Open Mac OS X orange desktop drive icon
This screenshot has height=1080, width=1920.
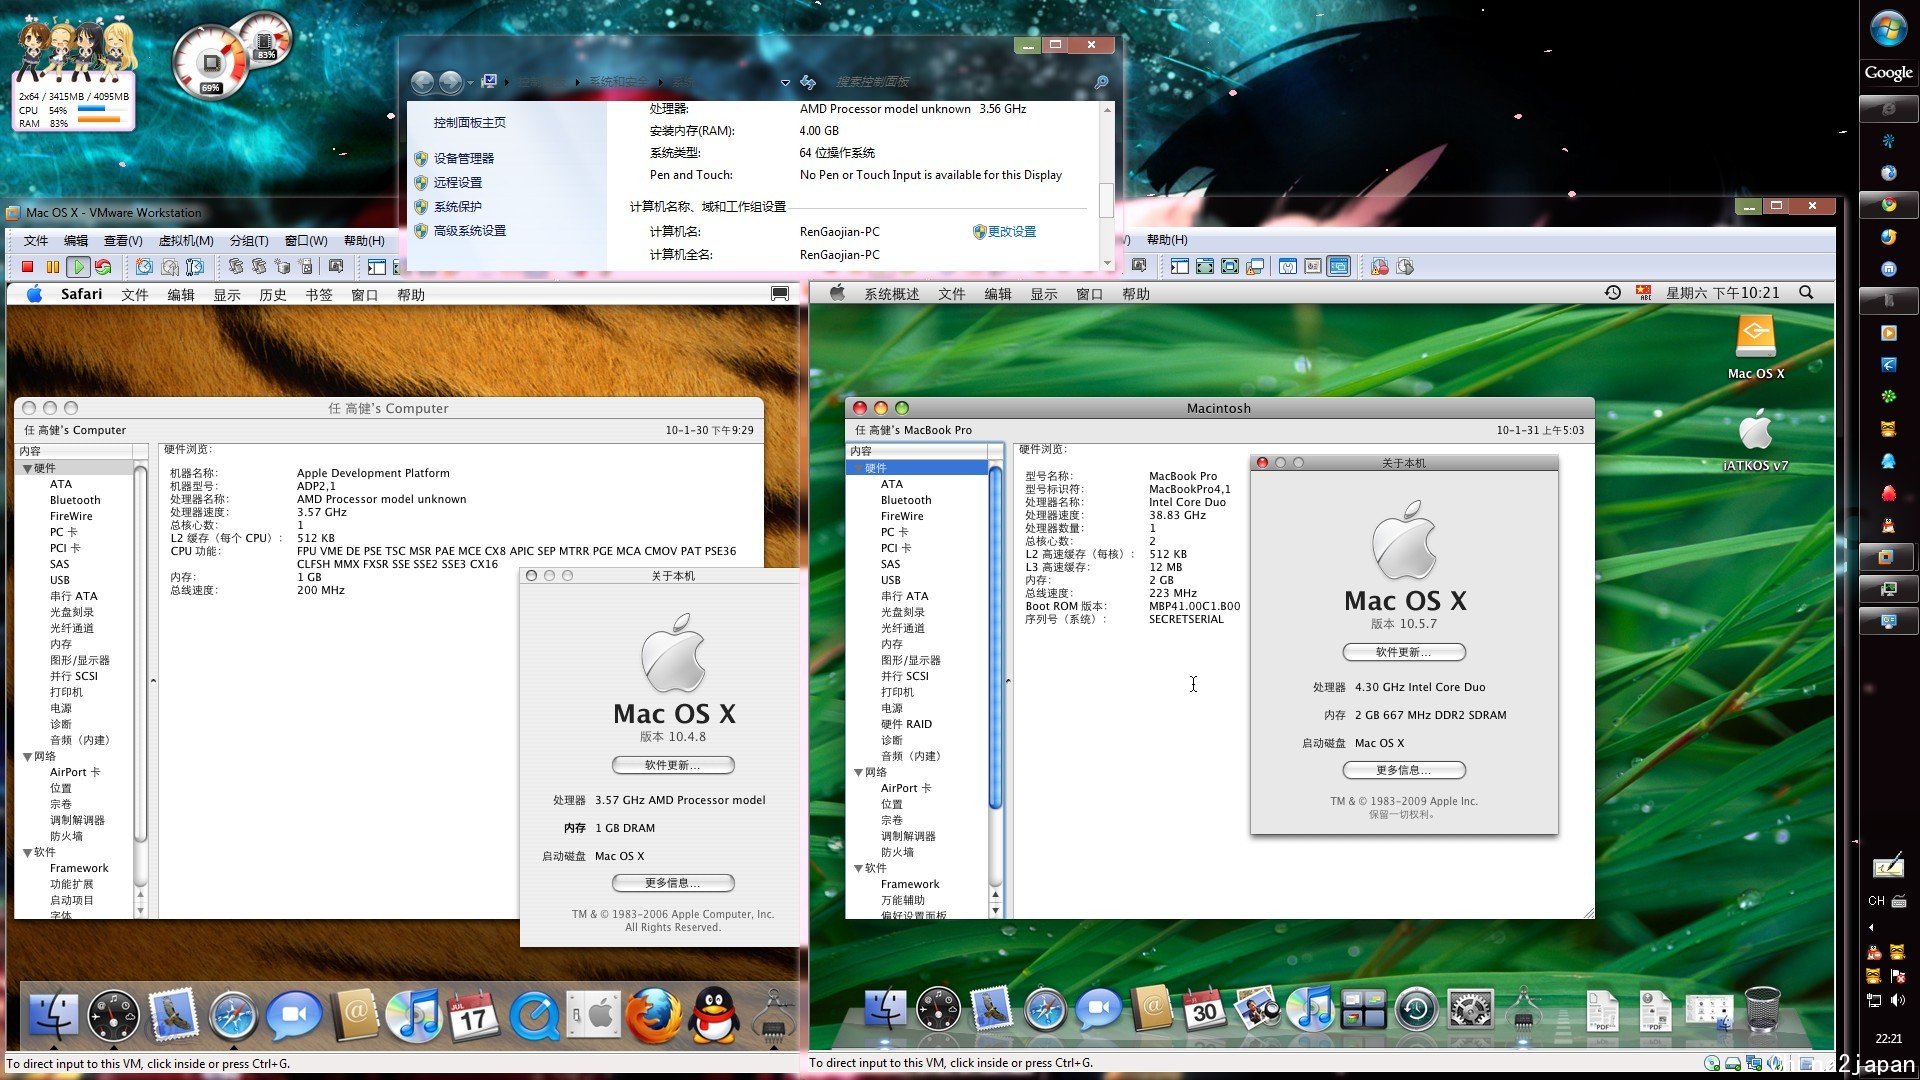1755,347
